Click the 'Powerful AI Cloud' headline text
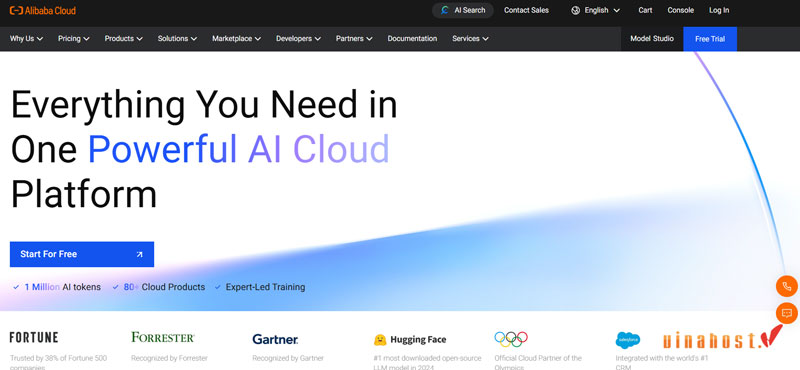Screen dimensions: 800x370 (x=239, y=149)
